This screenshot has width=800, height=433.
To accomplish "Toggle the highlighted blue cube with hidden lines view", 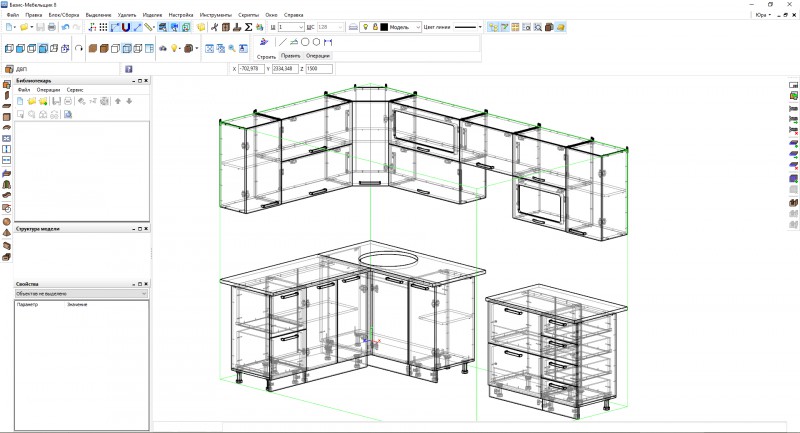I will coord(43,48).
